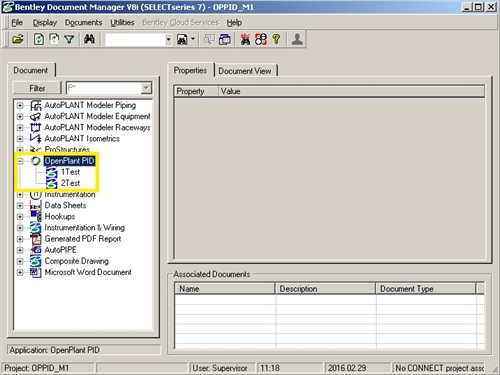Expand the Hookups node
500x375 pixels.
tap(20, 217)
